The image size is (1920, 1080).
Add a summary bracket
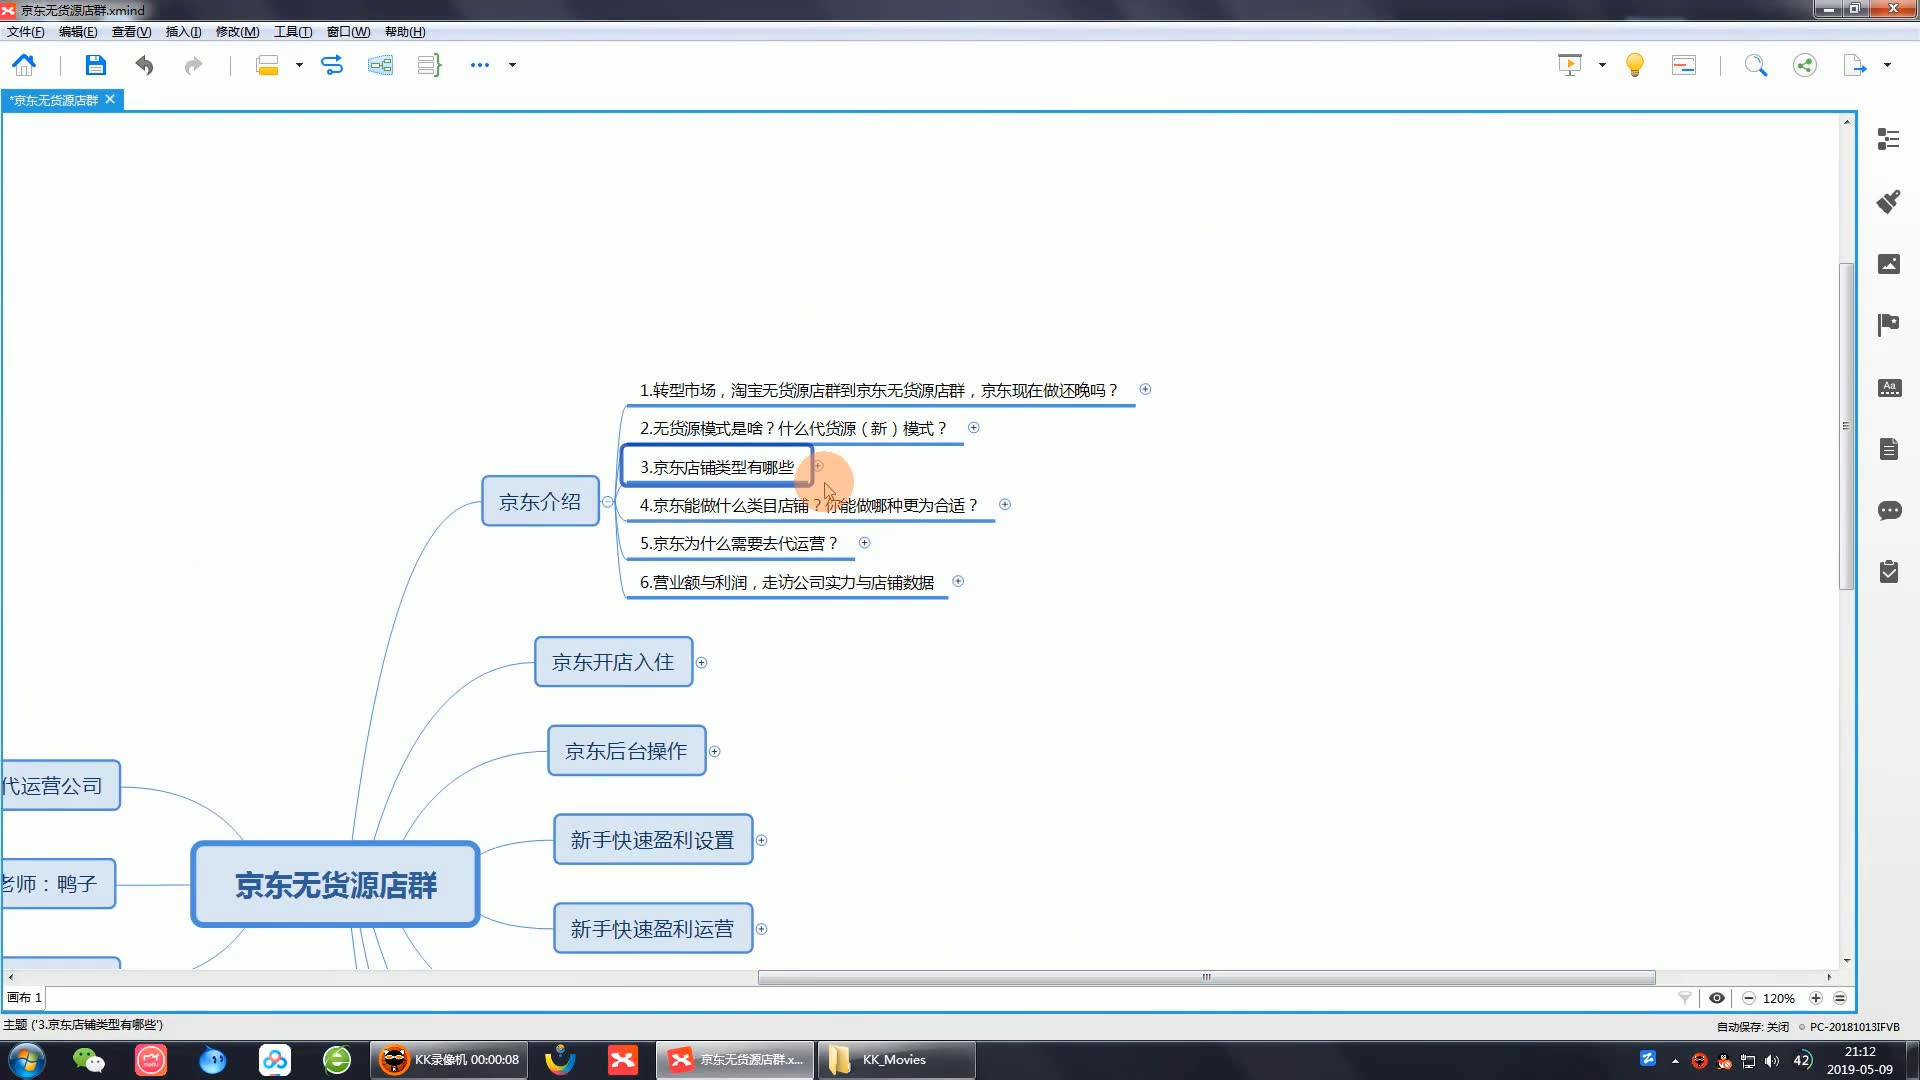429,65
